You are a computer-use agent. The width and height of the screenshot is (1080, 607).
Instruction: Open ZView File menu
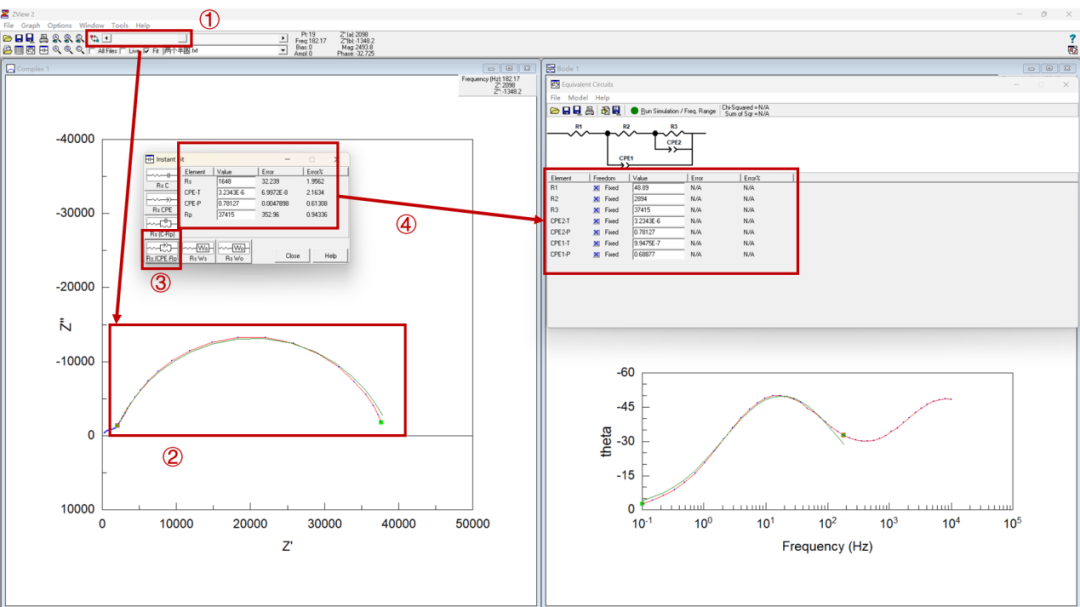[8, 25]
